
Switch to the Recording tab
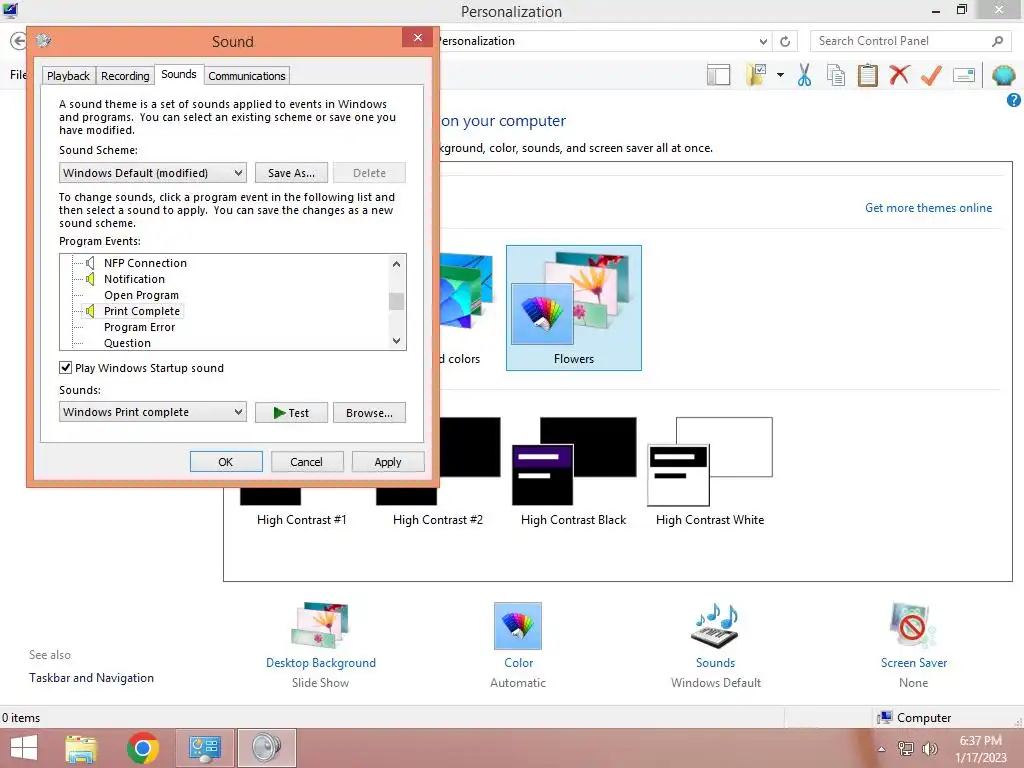[125, 76]
